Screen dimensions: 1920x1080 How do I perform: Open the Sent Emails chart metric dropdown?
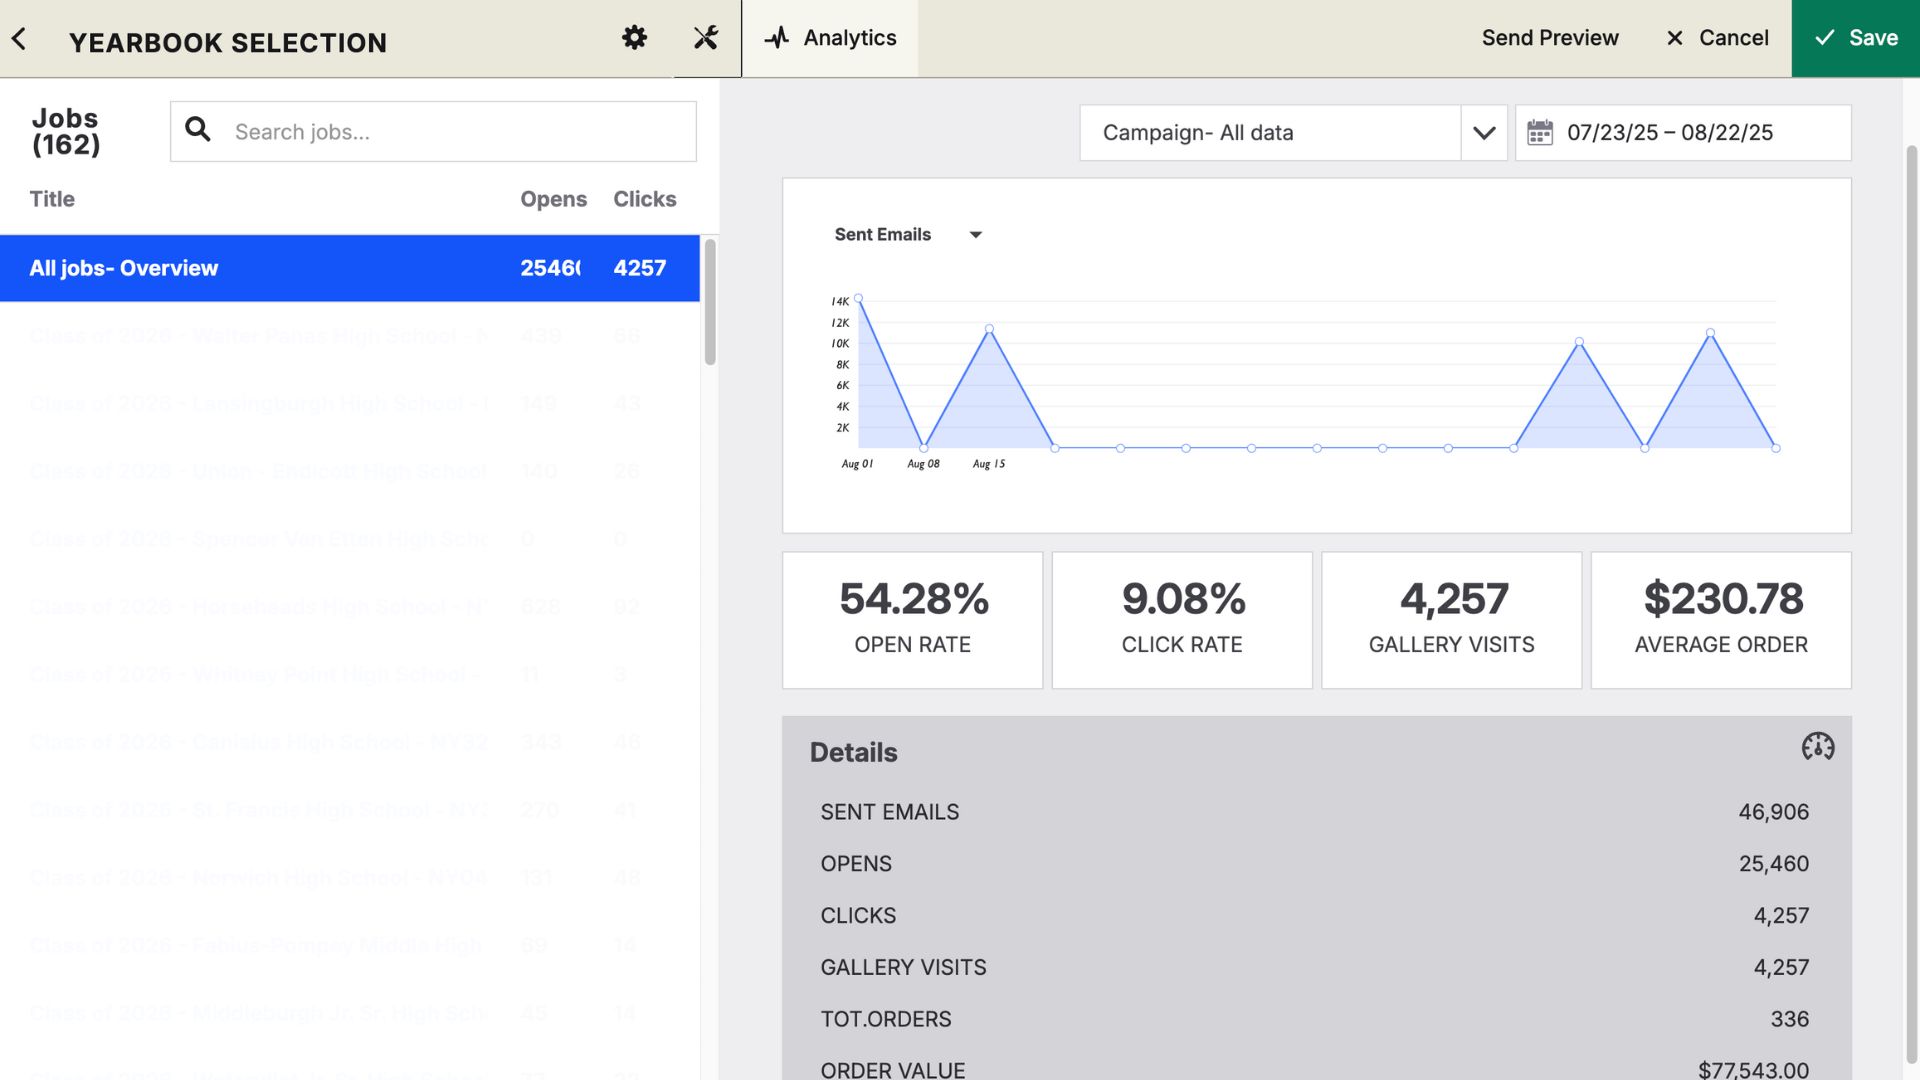tap(975, 235)
